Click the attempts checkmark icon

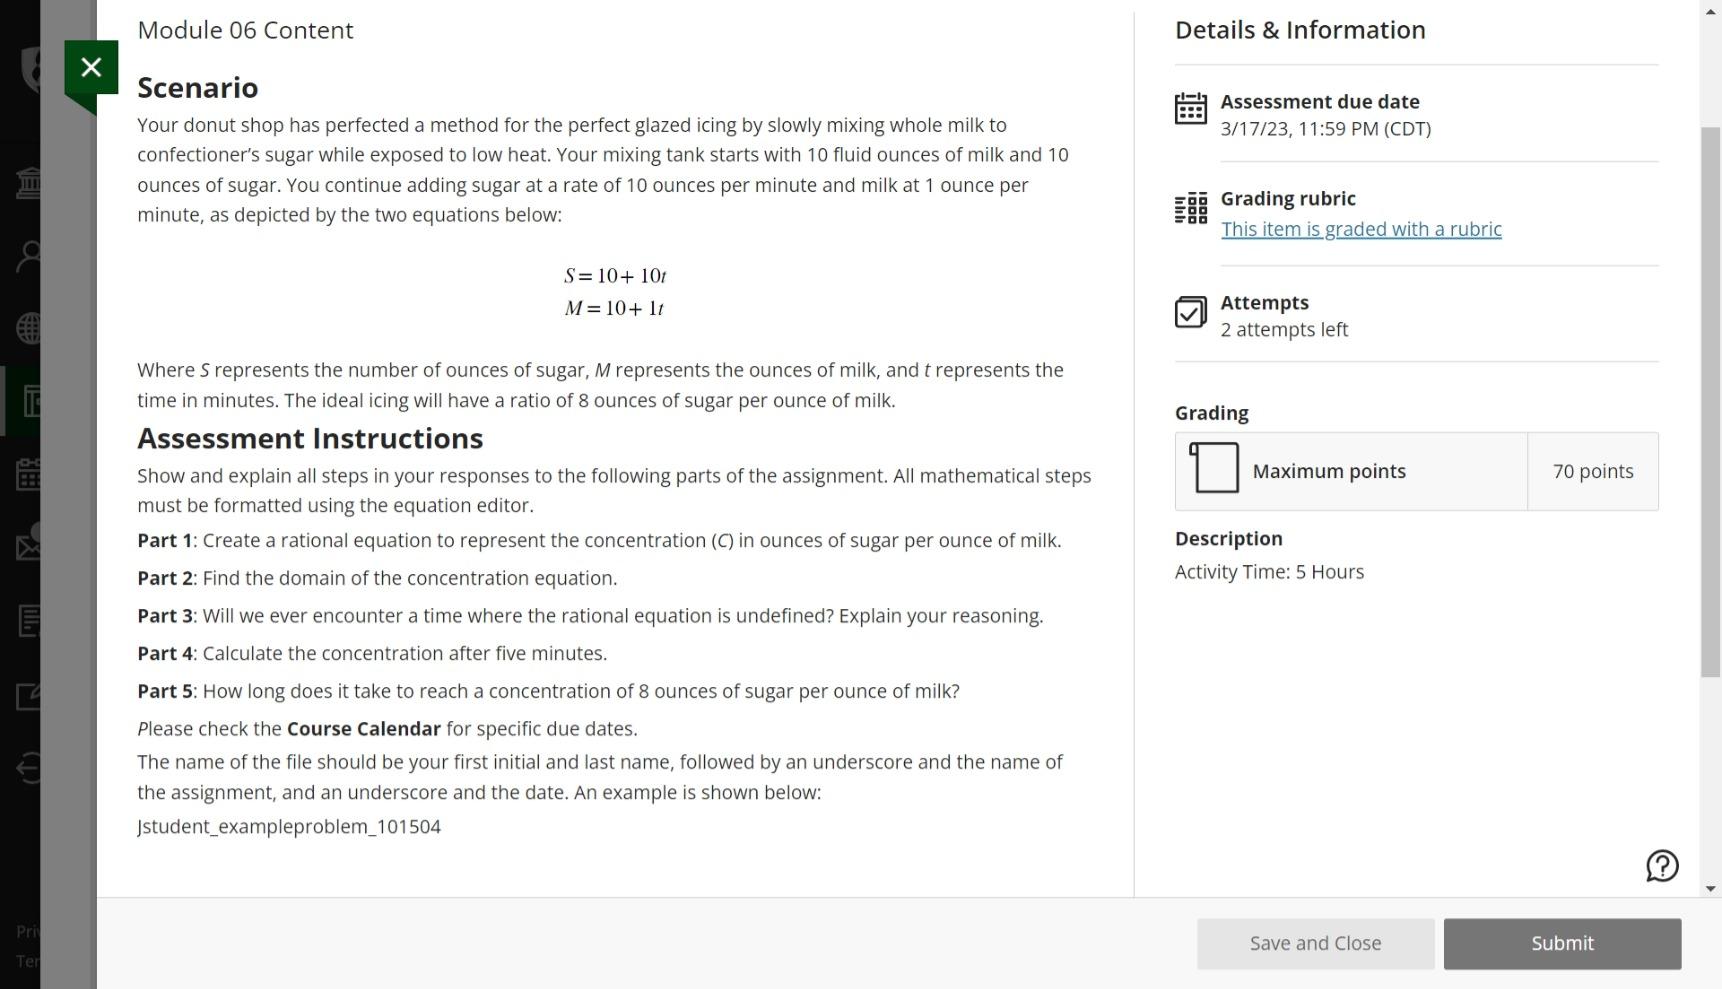coord(1190,312)
